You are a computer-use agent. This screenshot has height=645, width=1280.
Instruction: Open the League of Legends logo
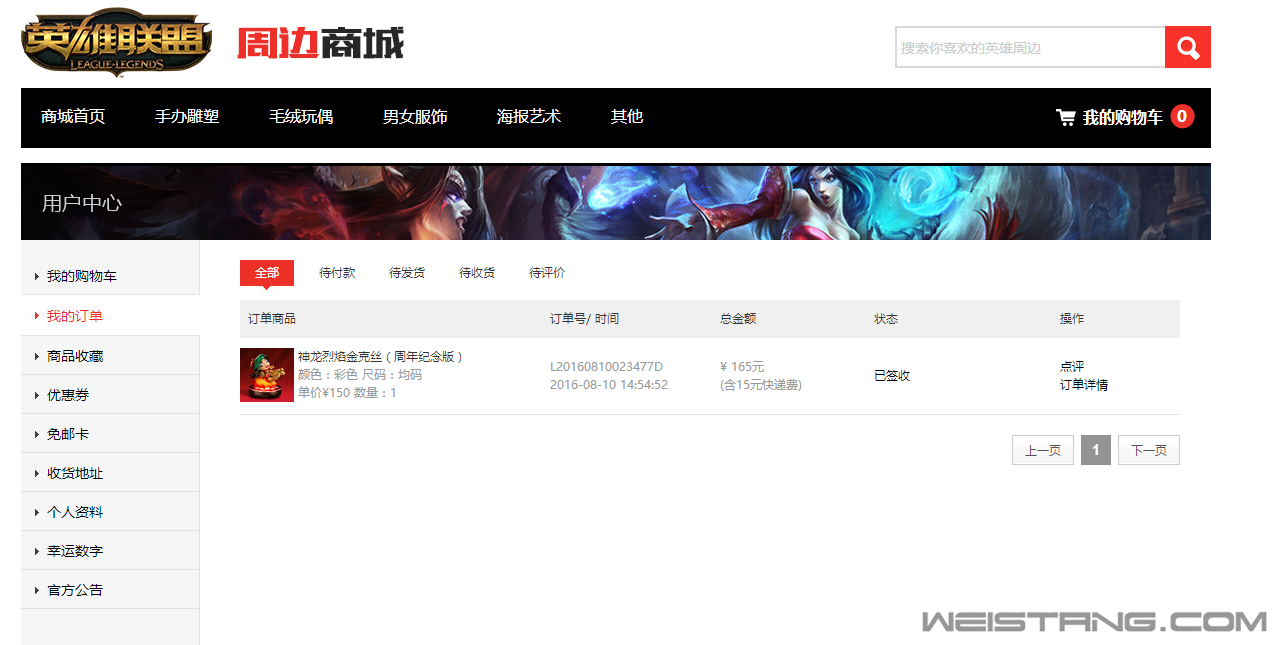pos(117,43)
